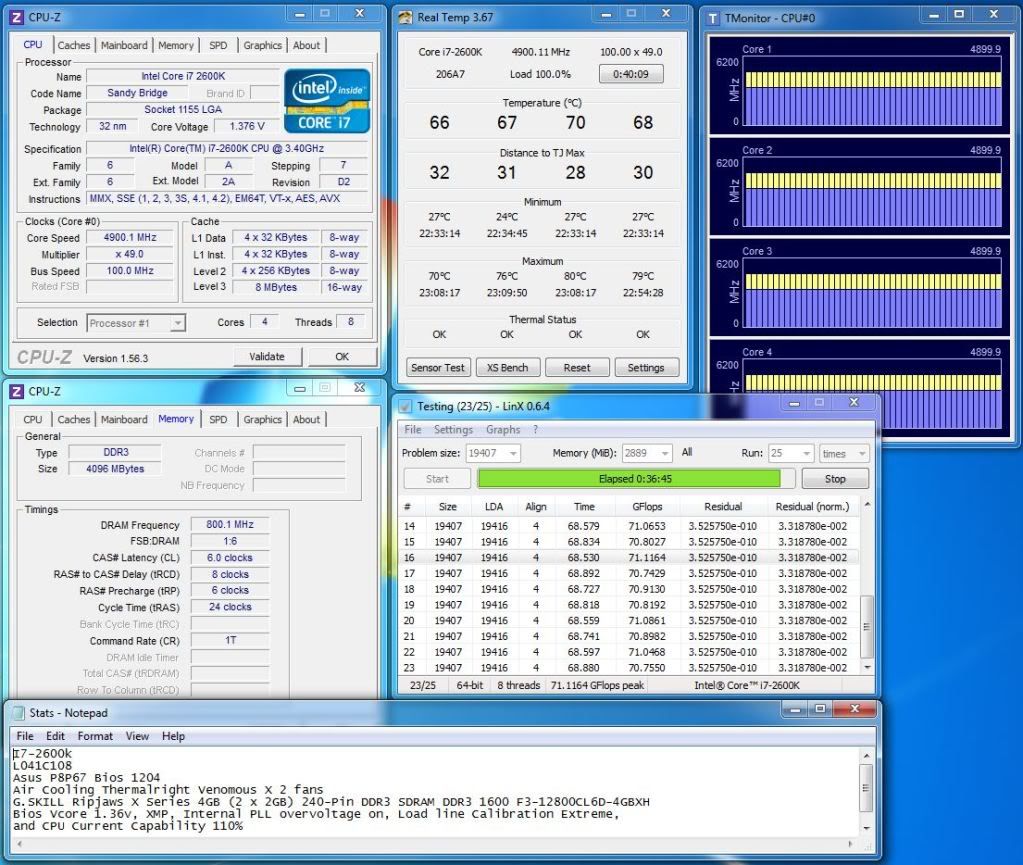This screenshot has height=865, width=1023.
Task: Open SPD tab in the top CPU-Z window
Action: click(x=218, y=45)
